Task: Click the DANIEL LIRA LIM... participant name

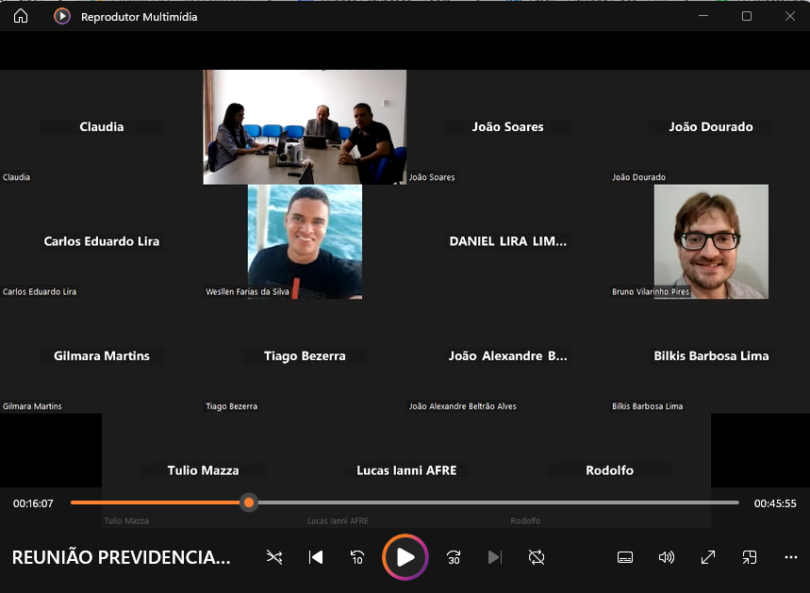Action: (508, 242)
